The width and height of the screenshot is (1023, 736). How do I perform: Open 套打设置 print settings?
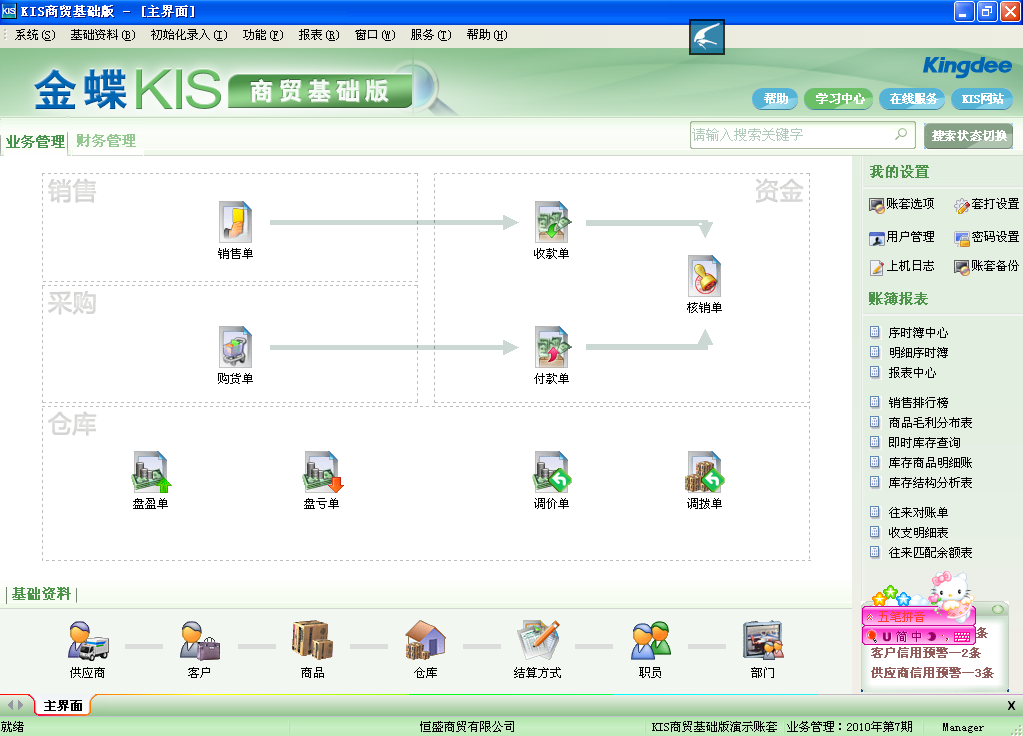point(986,204)
